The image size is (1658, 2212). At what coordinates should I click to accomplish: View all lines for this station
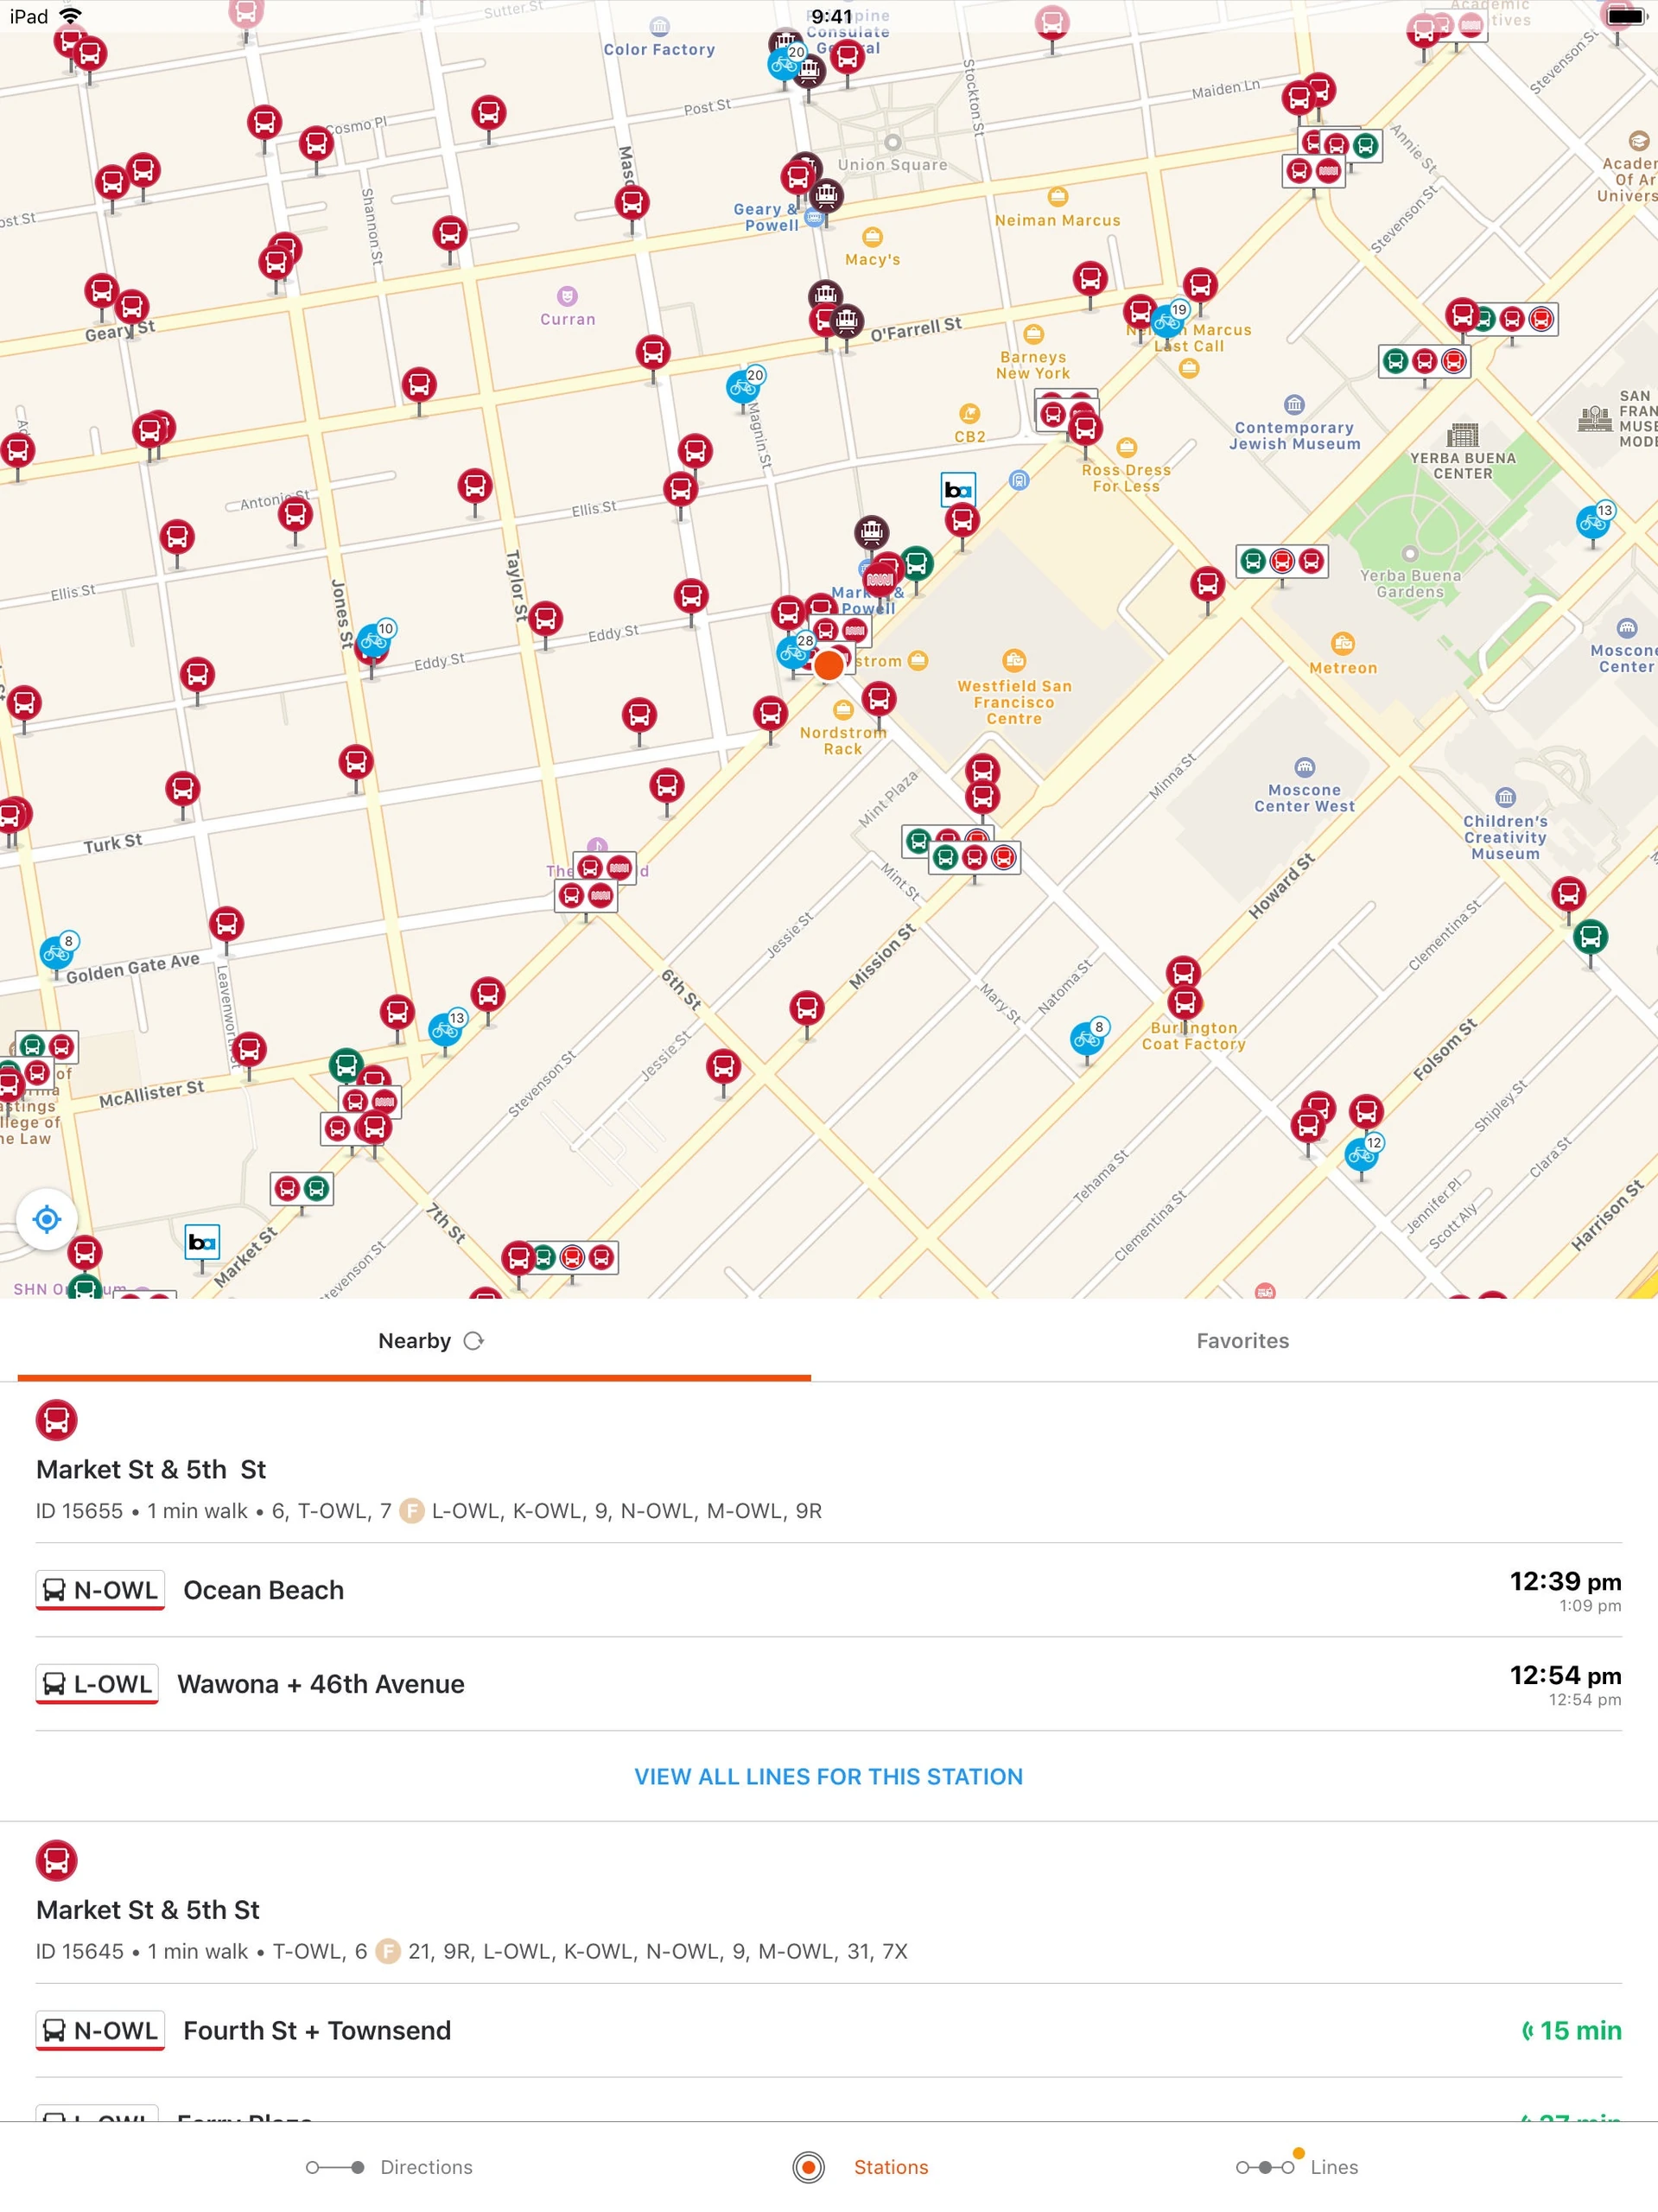point(828,1776)
